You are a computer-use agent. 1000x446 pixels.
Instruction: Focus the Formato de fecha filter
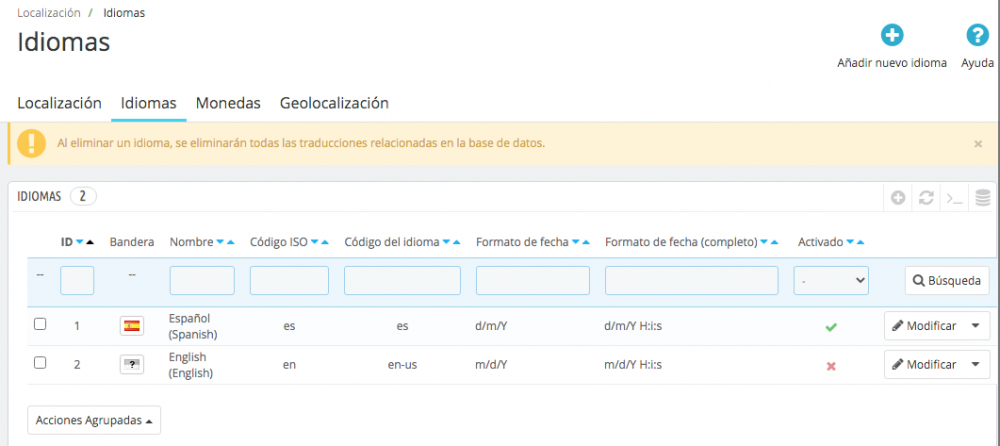pyautogui.click(x=533, y=281)
